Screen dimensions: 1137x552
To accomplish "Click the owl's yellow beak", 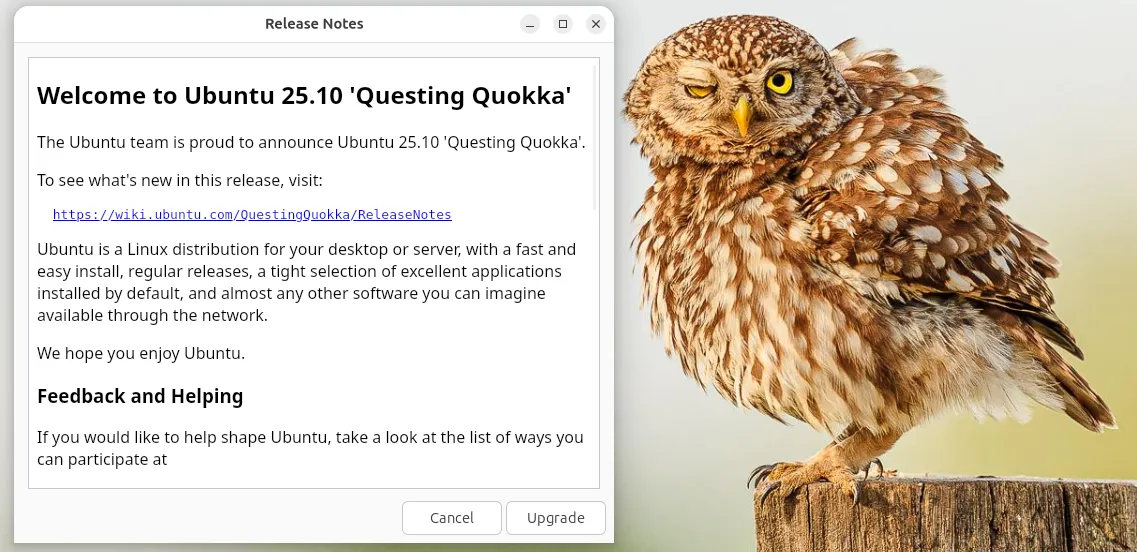I will (x=742, y=116).
